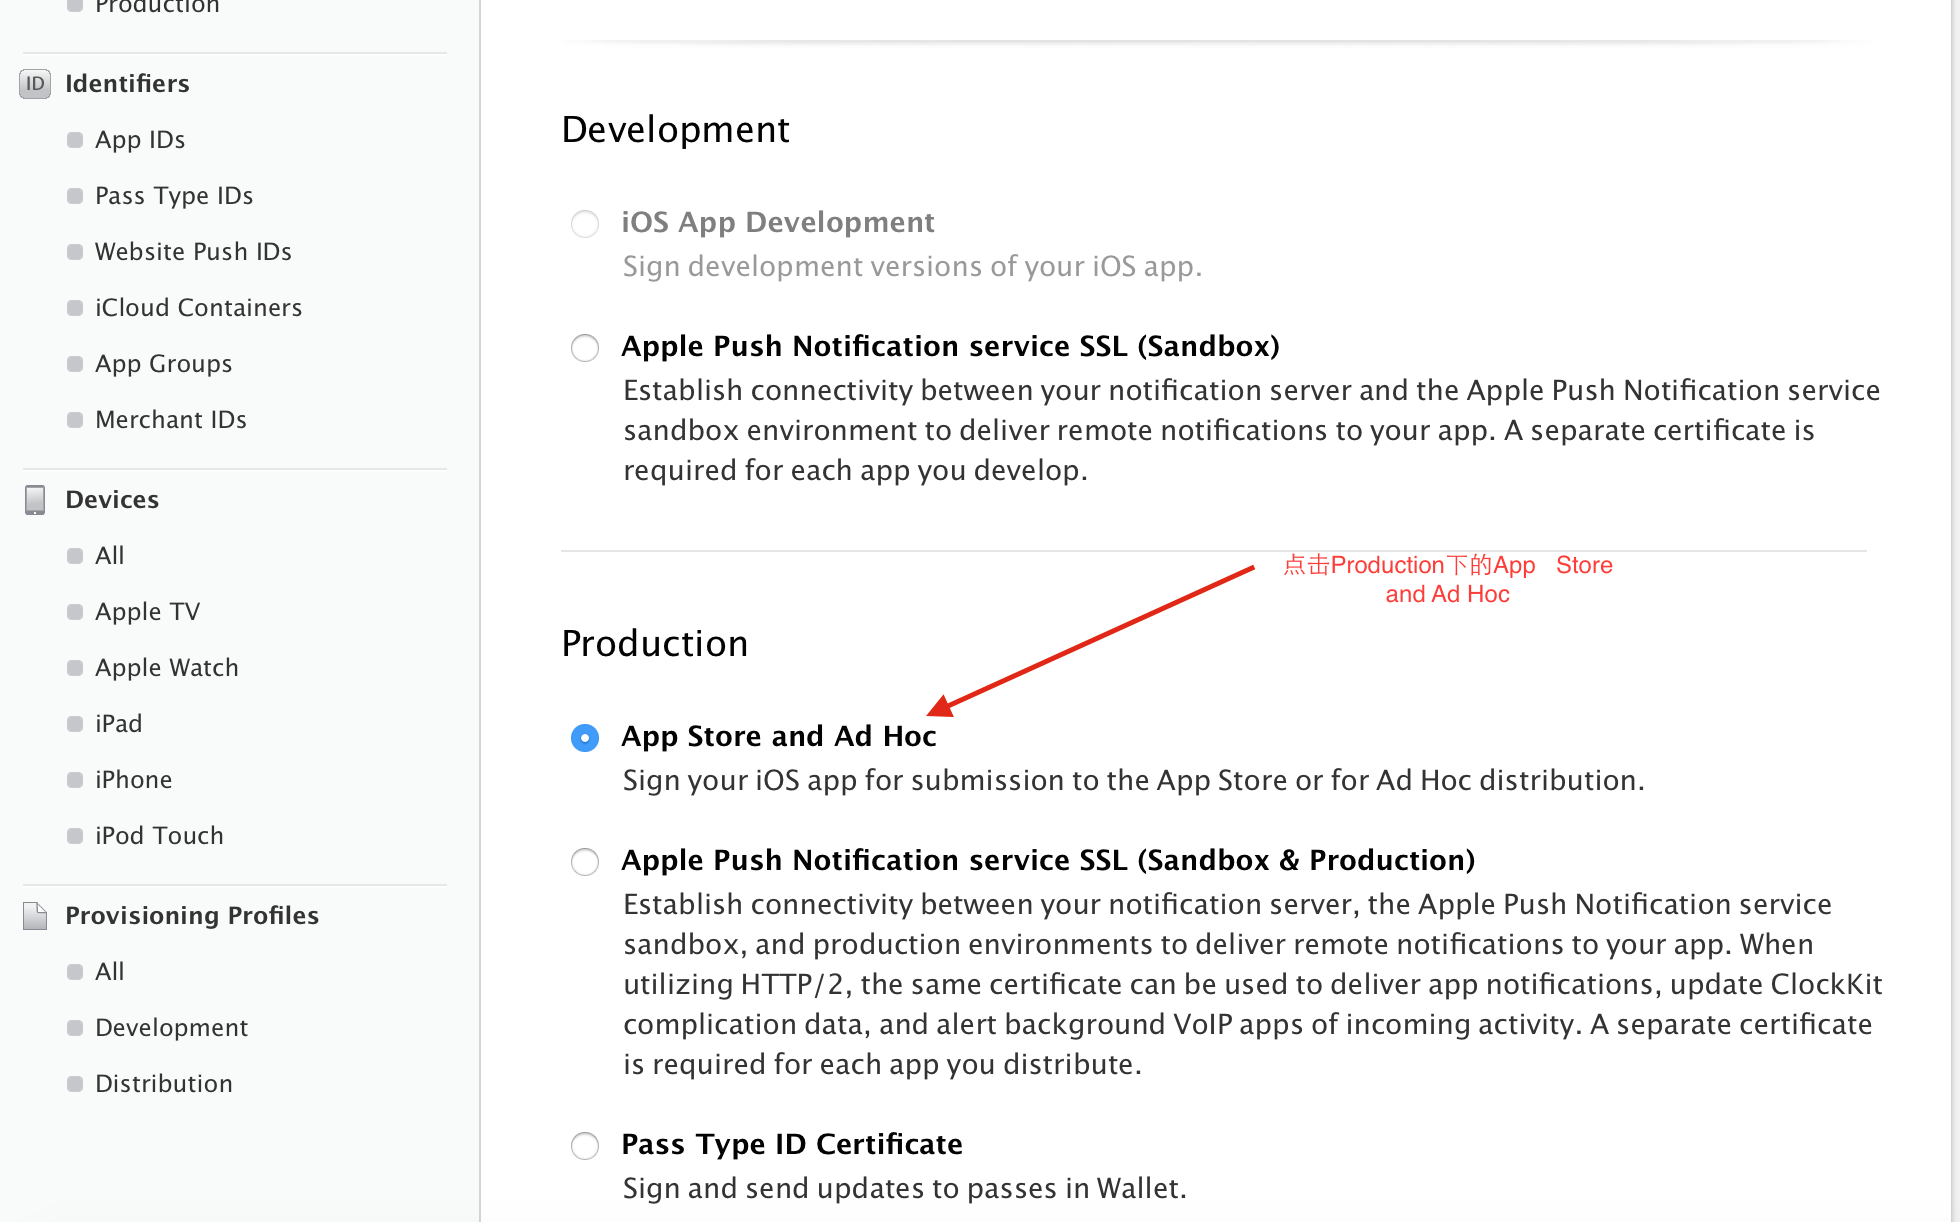The height and width of the screenshot is (1222, 1960).
Task: Click the Devices tablet icon
Action: point(35,500)
